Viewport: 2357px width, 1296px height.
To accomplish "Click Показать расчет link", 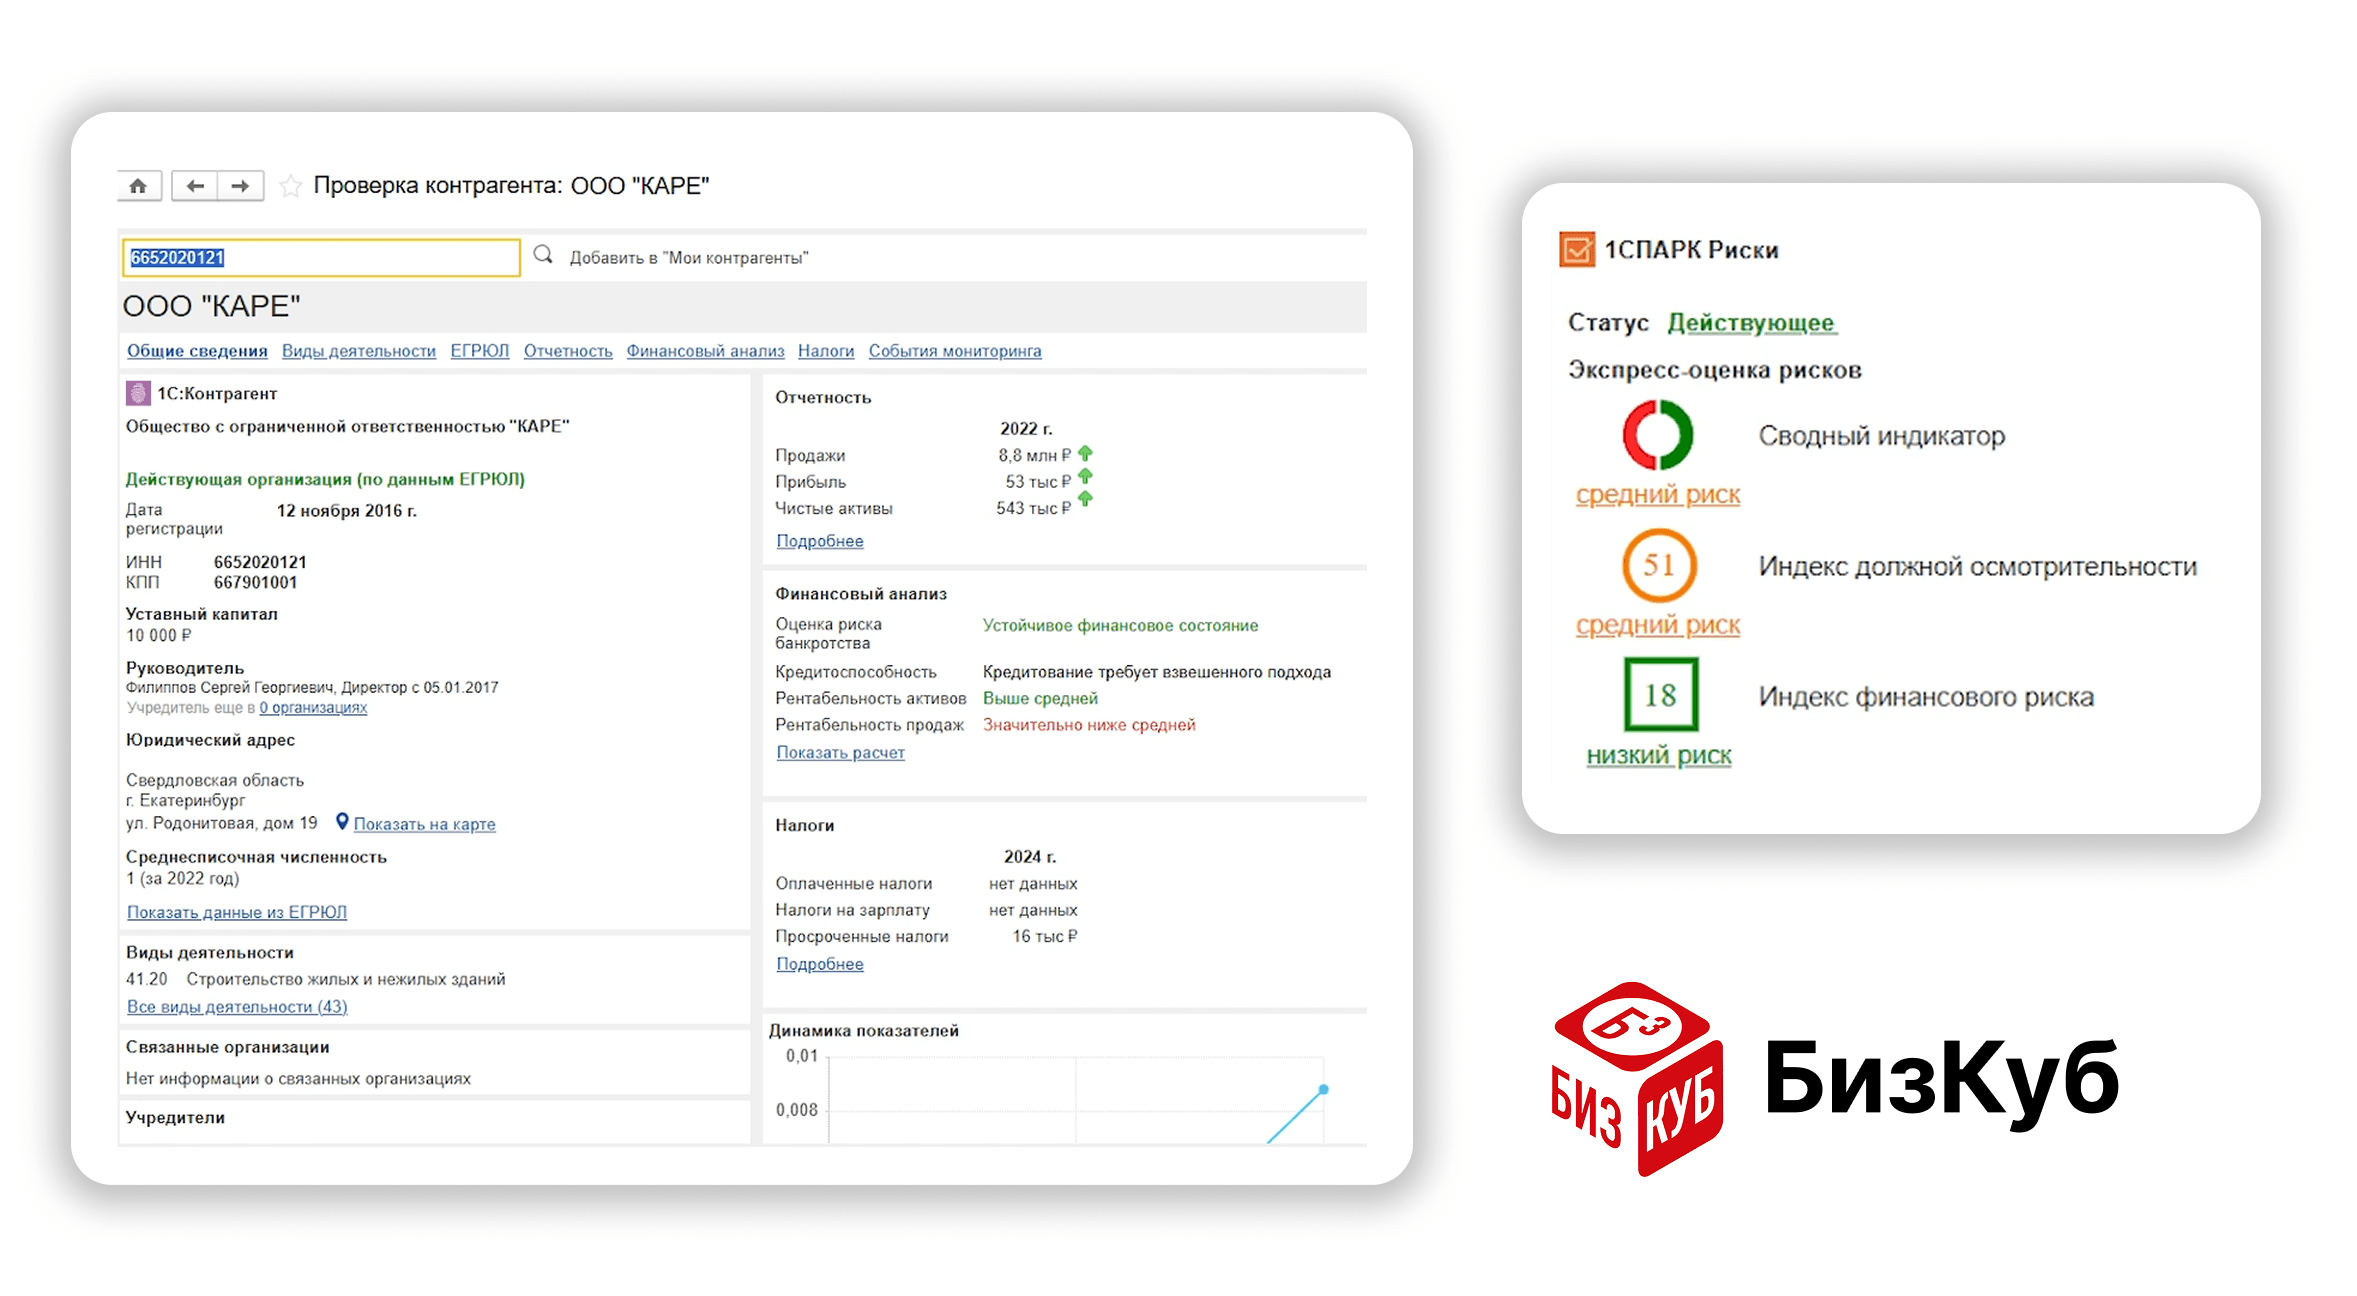I will (840, 753).
